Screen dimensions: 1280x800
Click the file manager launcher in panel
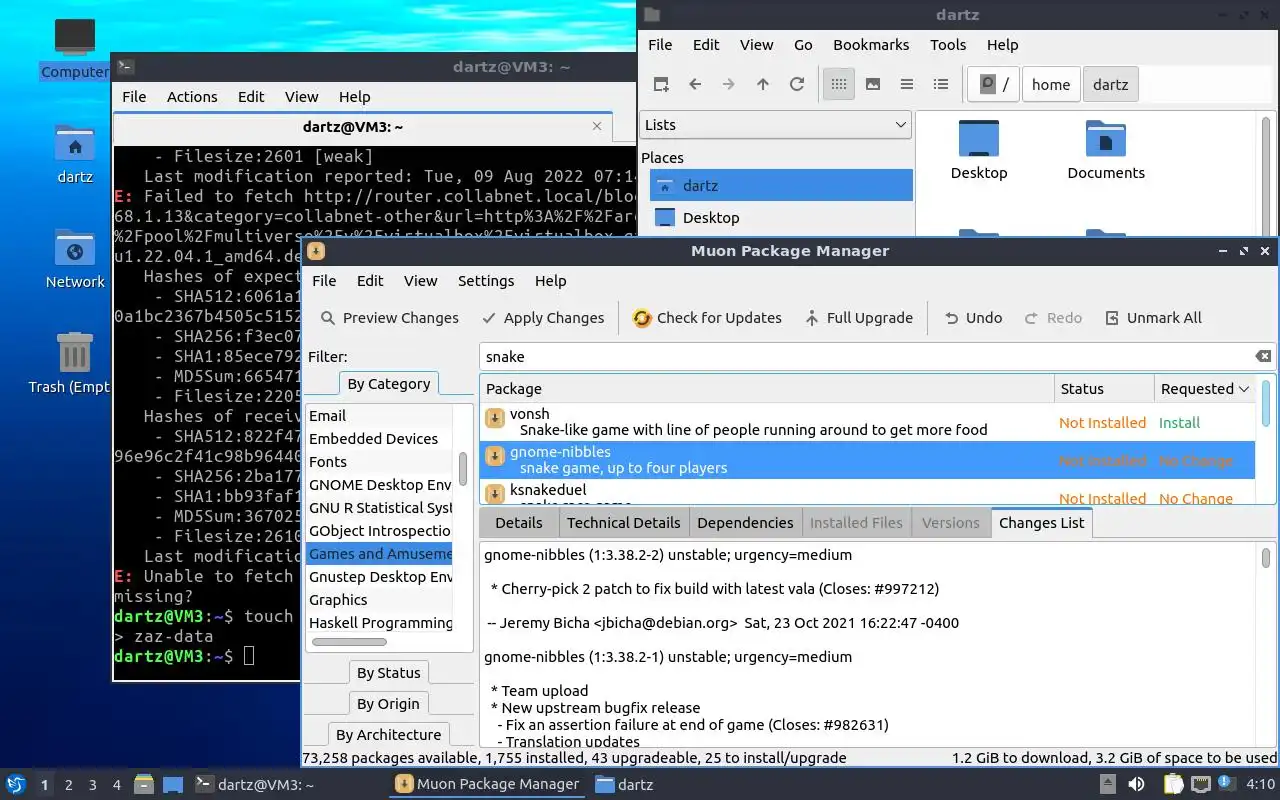(144, 785)
